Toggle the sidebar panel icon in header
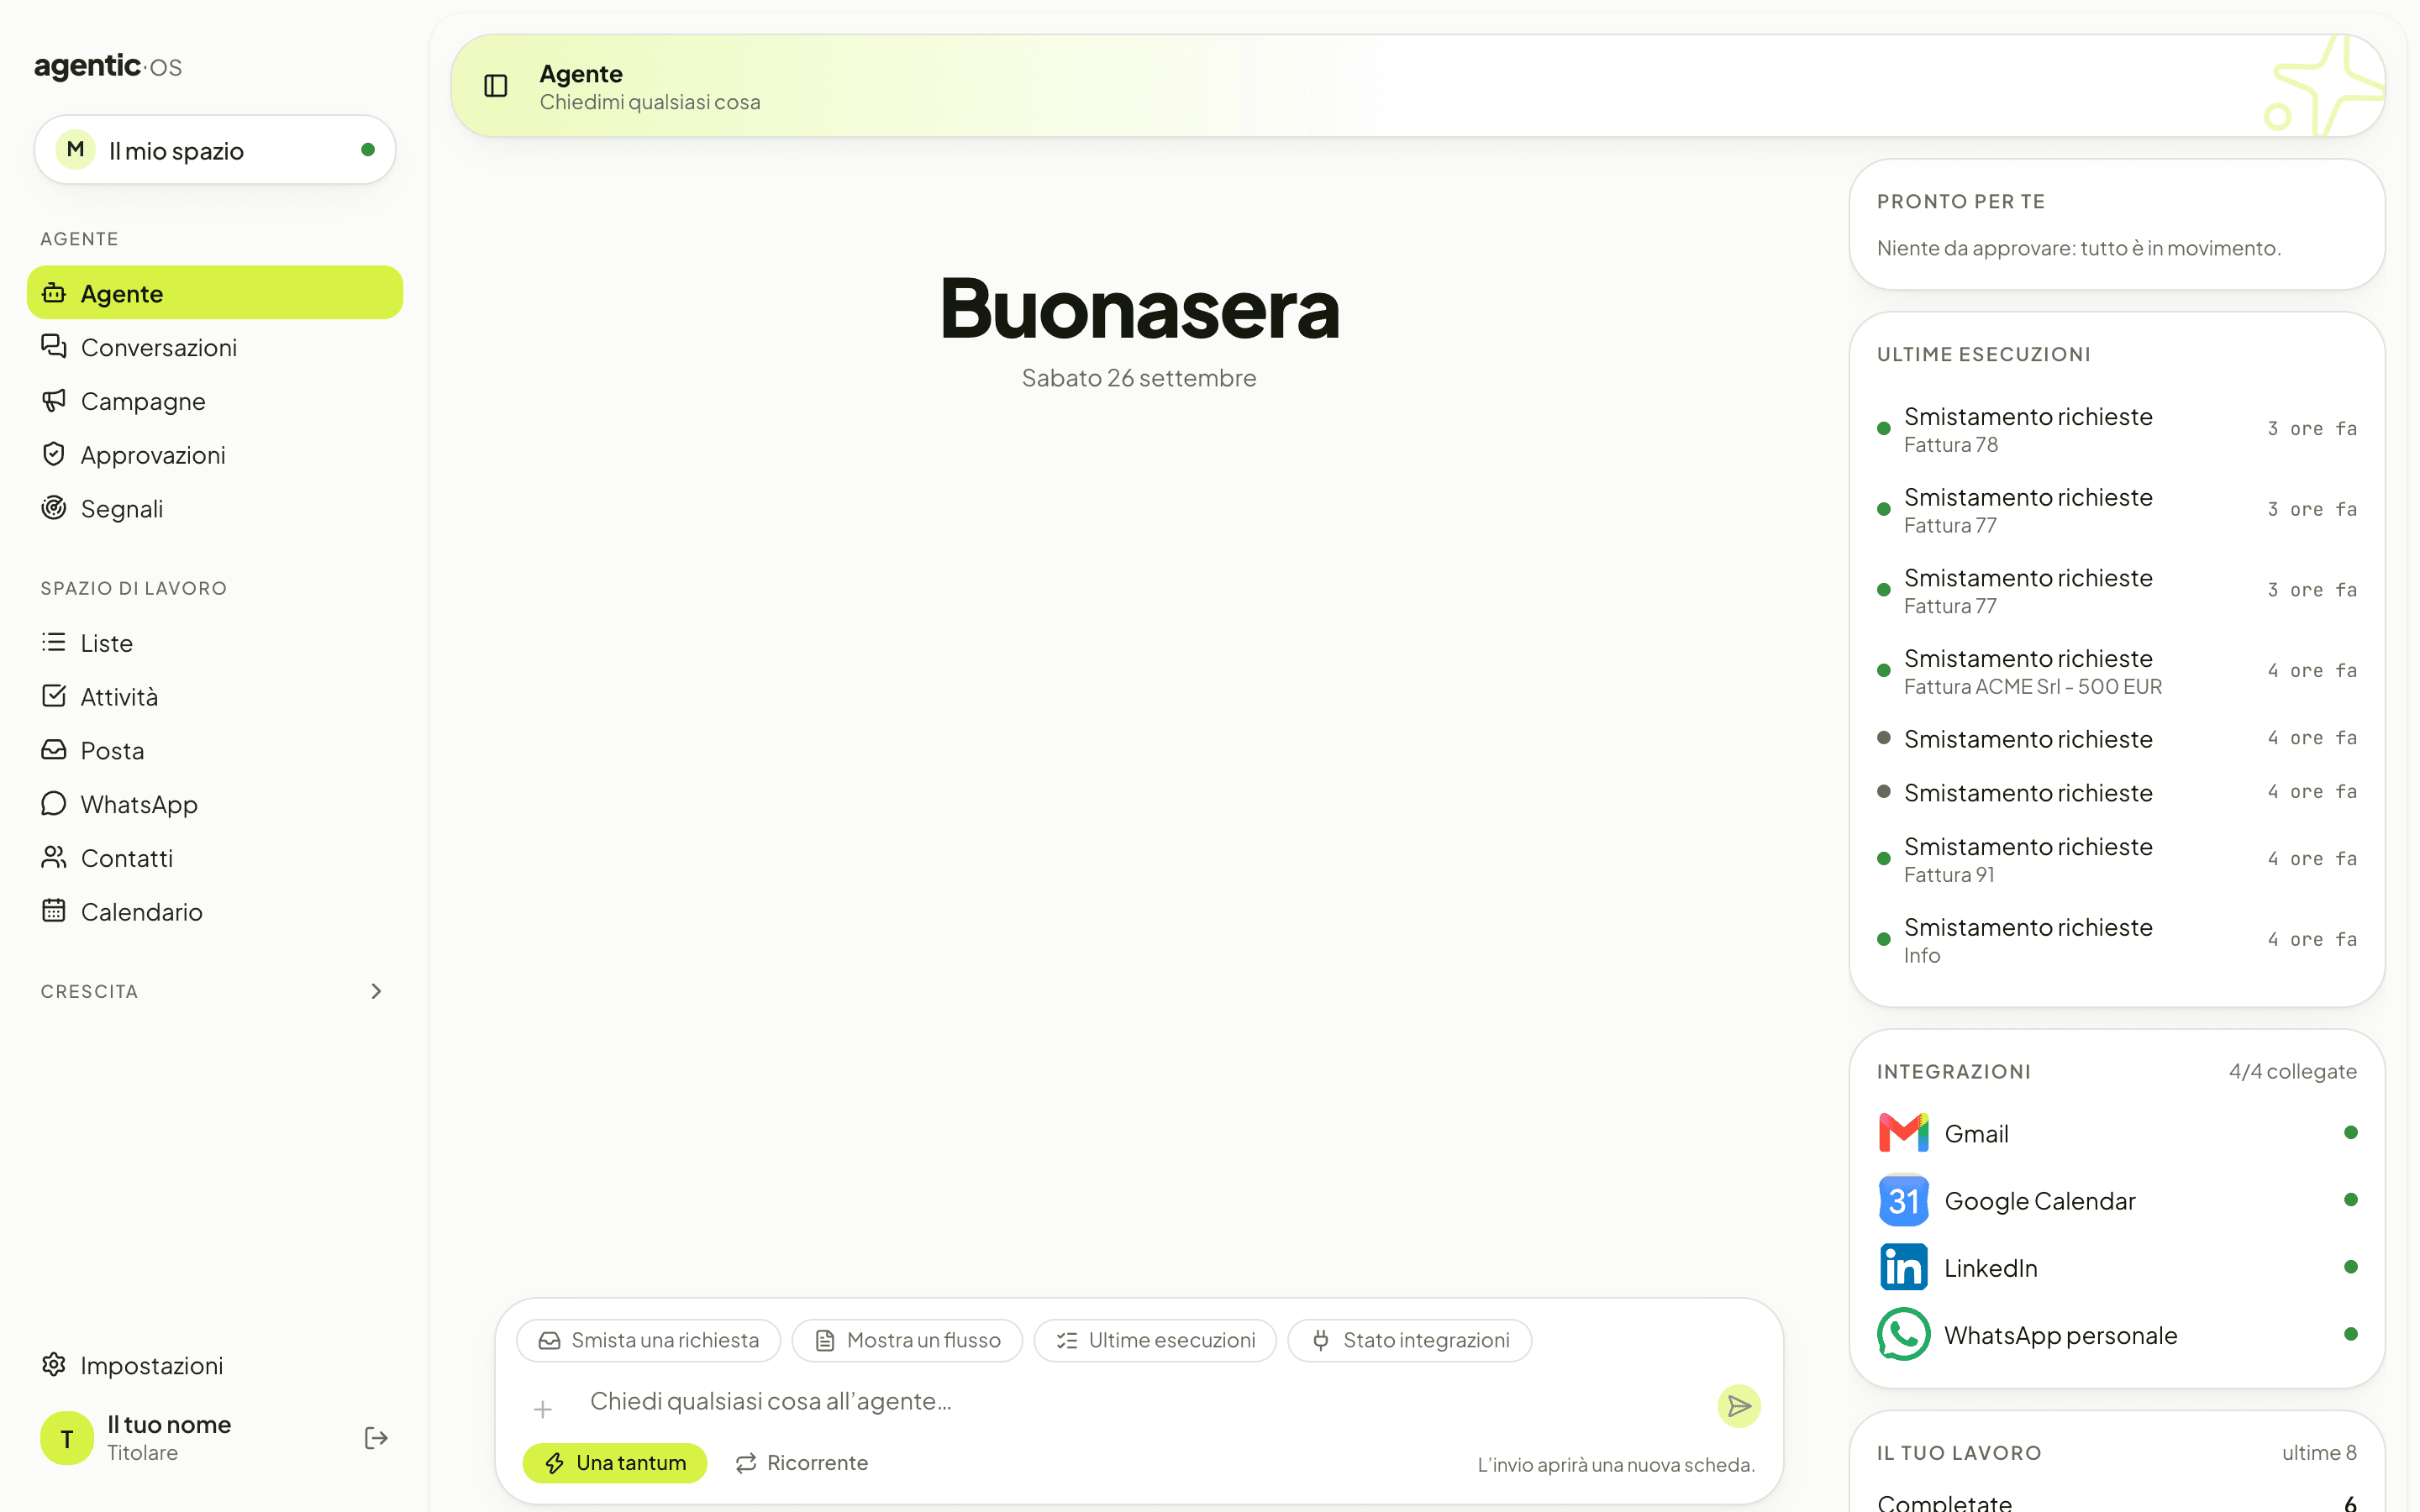The width and height of the screenshot is (2420, 1512). click(495, 86)
